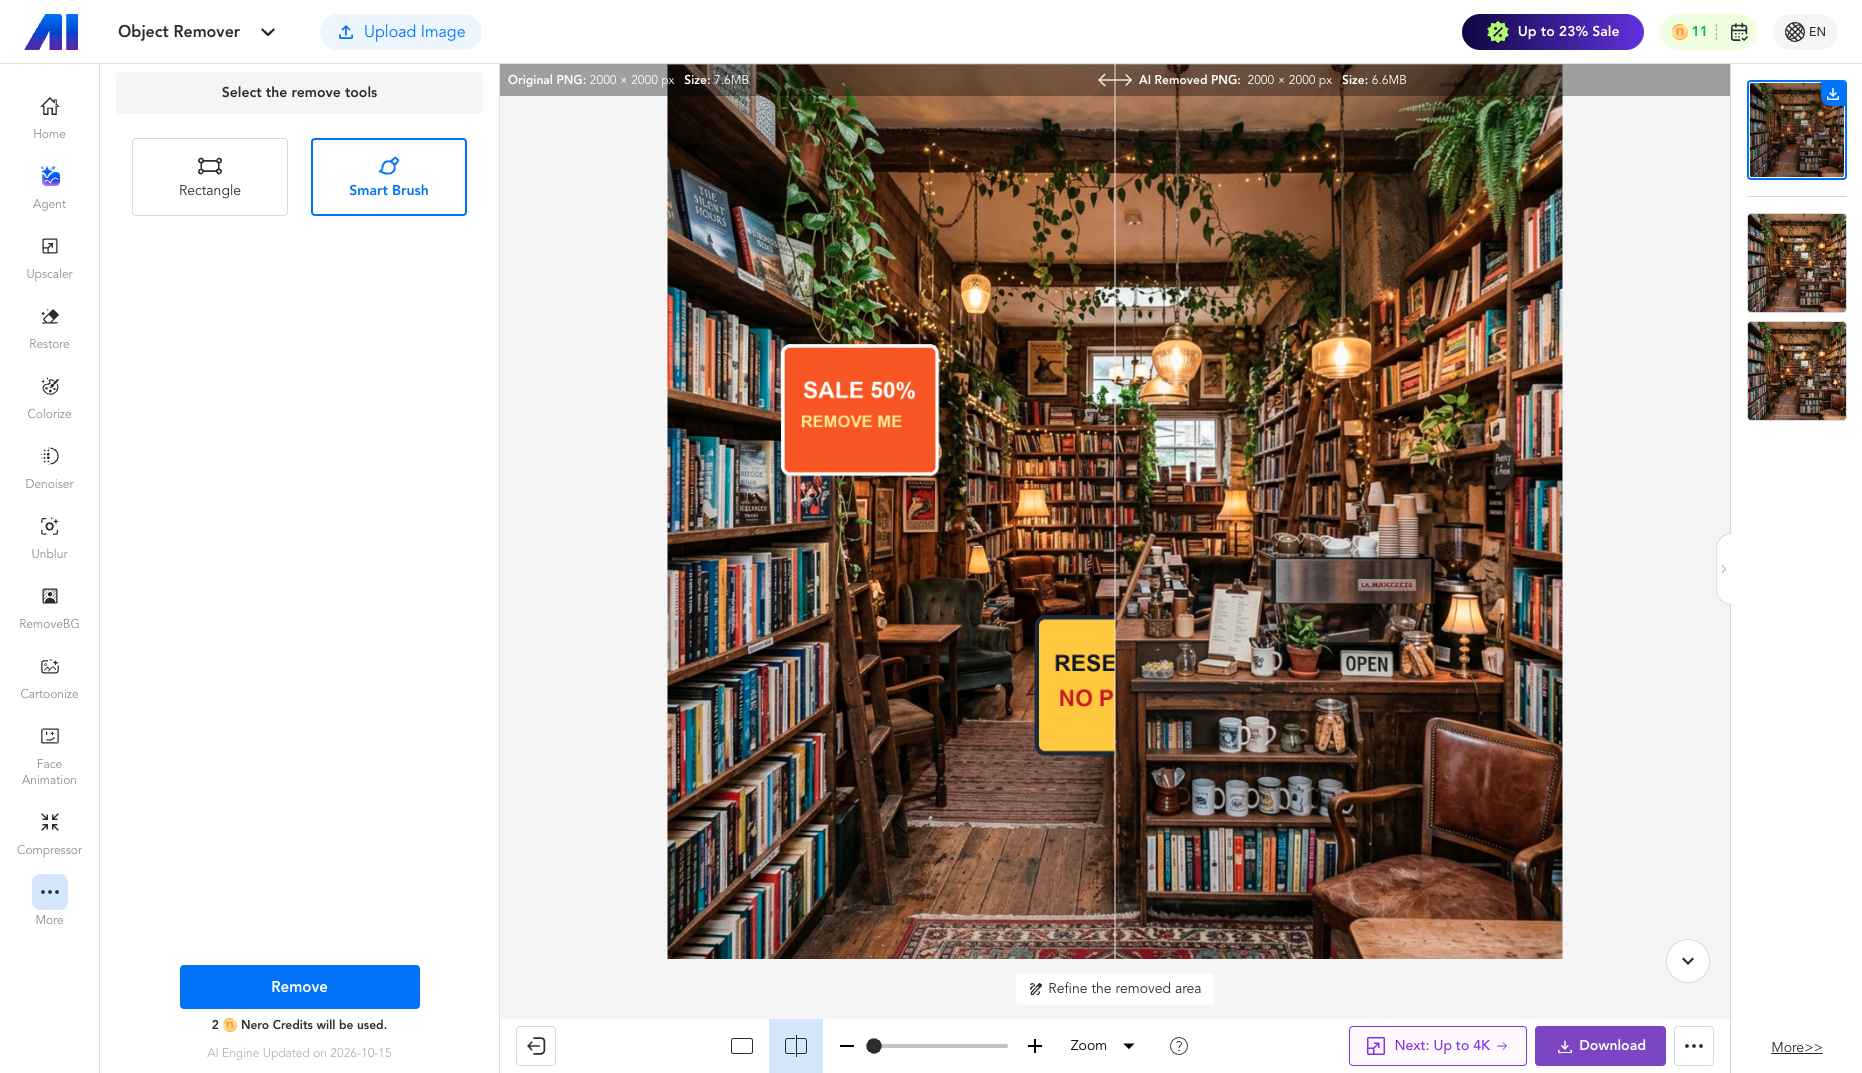Click the download badge on first thumbnail
The image size is (1862, 1073).
(1833, 94)
